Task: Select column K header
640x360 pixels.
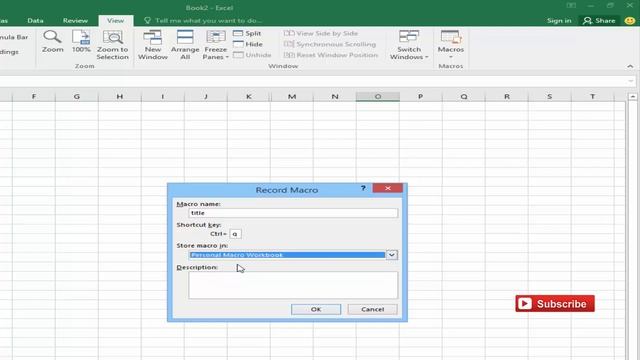Action: [249, 97]
